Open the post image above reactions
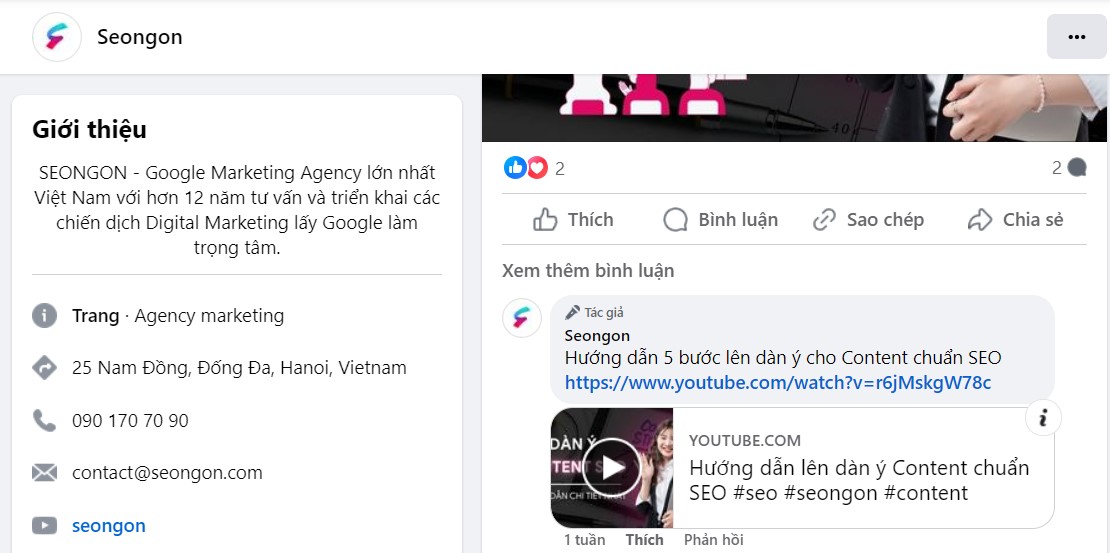The image size is (1110, 553). coord(794,108)
